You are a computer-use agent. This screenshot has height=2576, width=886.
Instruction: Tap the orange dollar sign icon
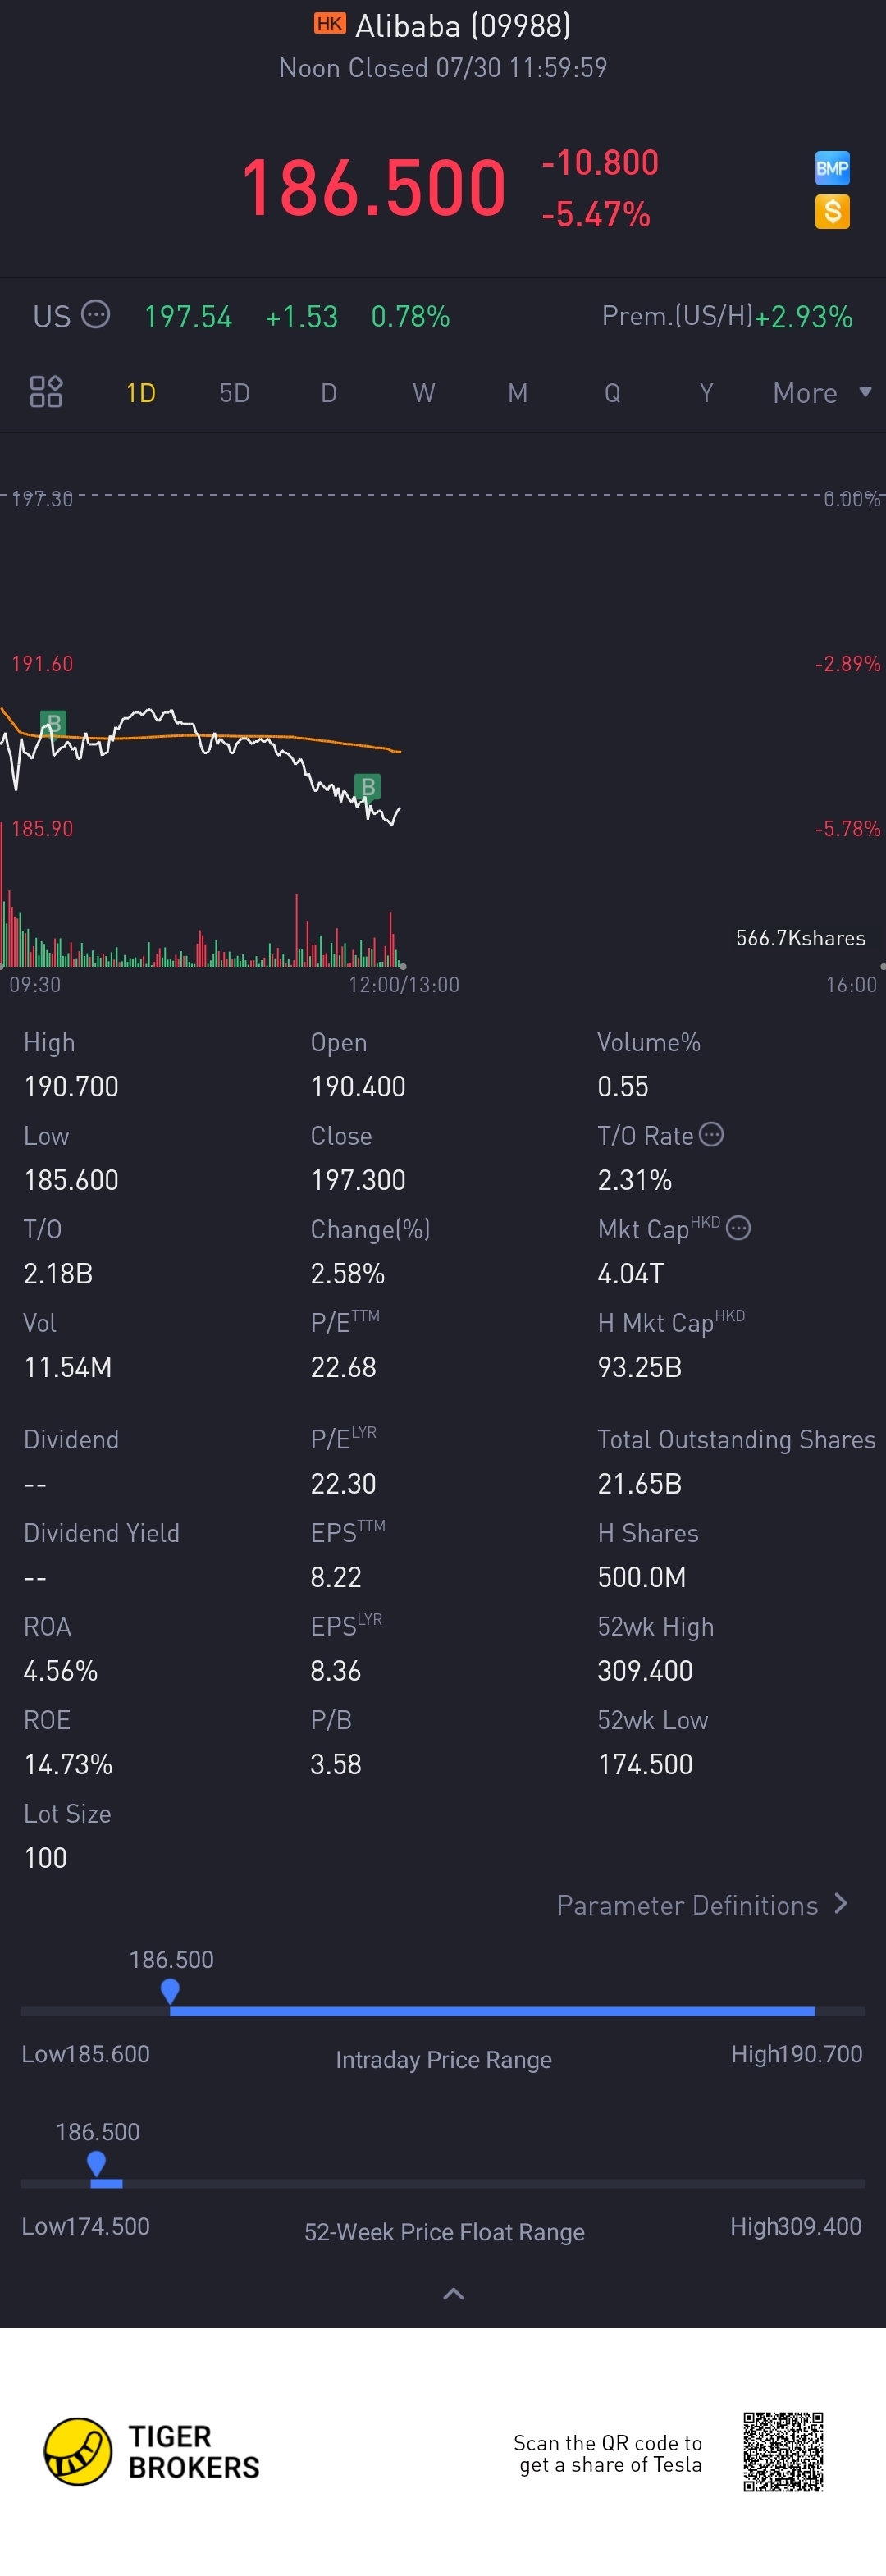[832, 212]
